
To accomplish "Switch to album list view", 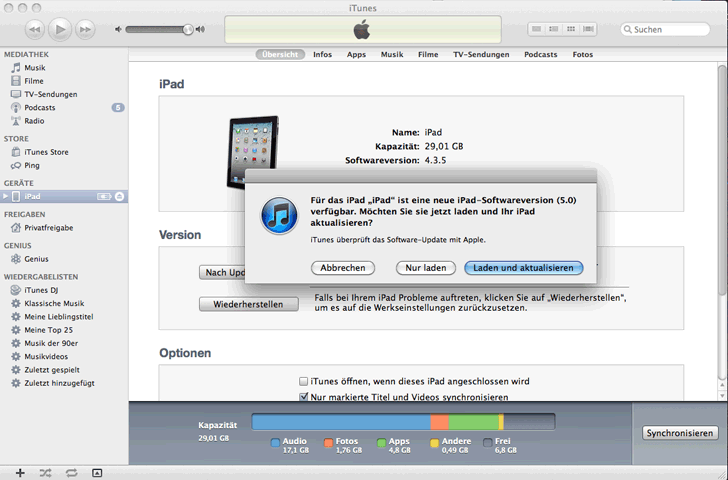I will pos(553,29).
